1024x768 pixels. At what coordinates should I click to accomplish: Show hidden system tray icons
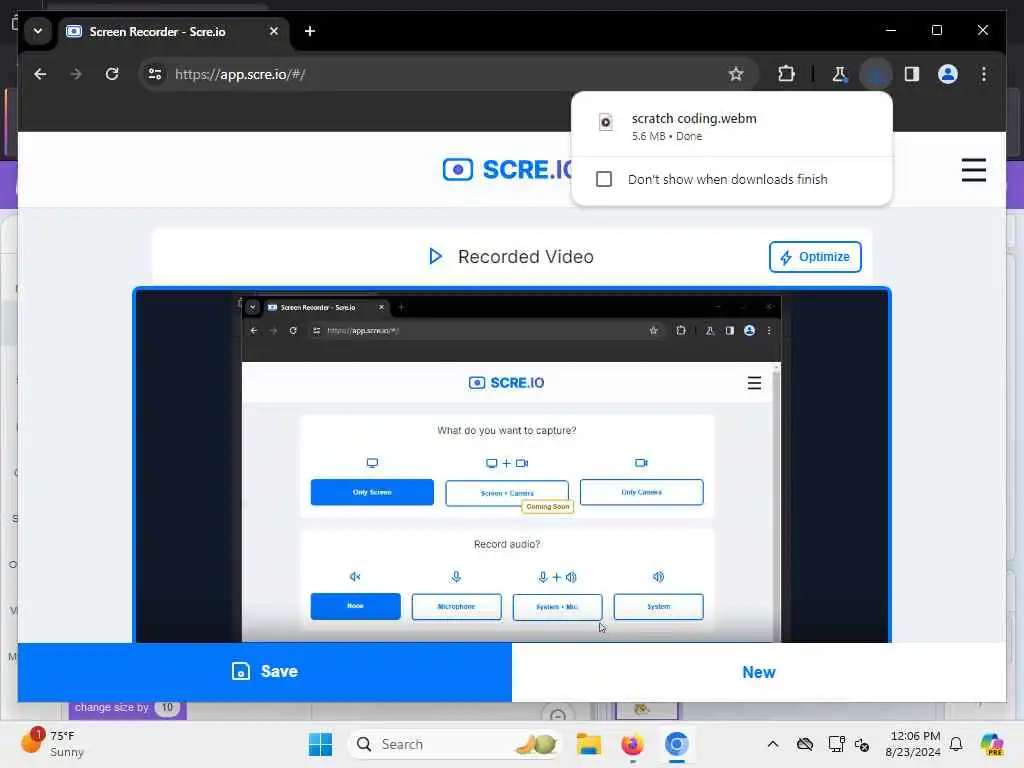pos(773,744)
